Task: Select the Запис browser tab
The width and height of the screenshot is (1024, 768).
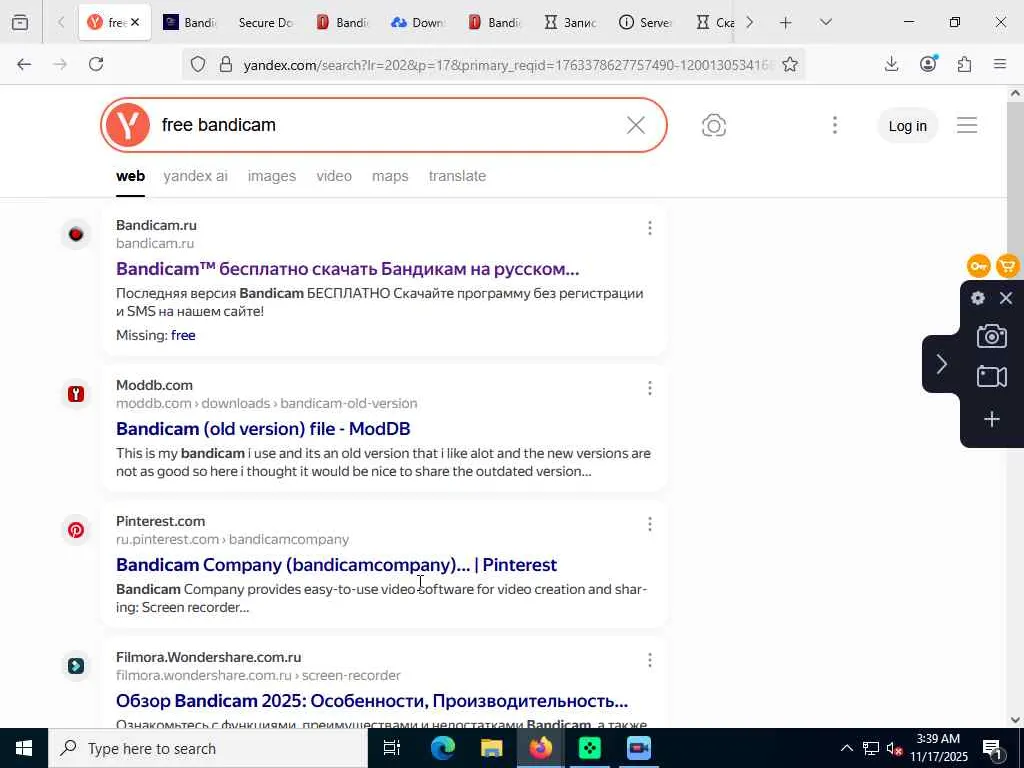Action: [x=570, y=23]
